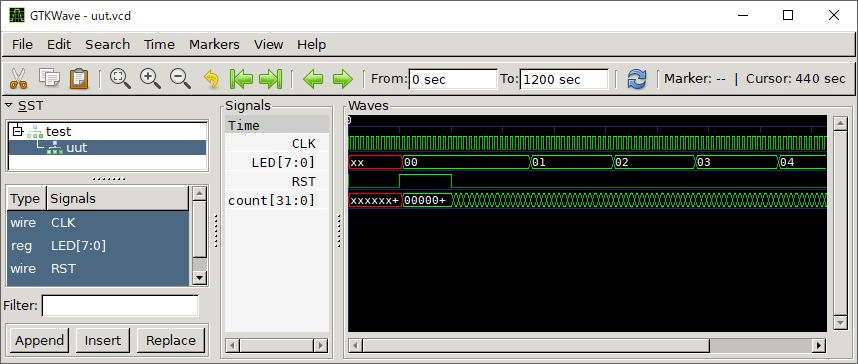
Task: Collapse the SST panel triangle
Action: [x=8, y=105]
